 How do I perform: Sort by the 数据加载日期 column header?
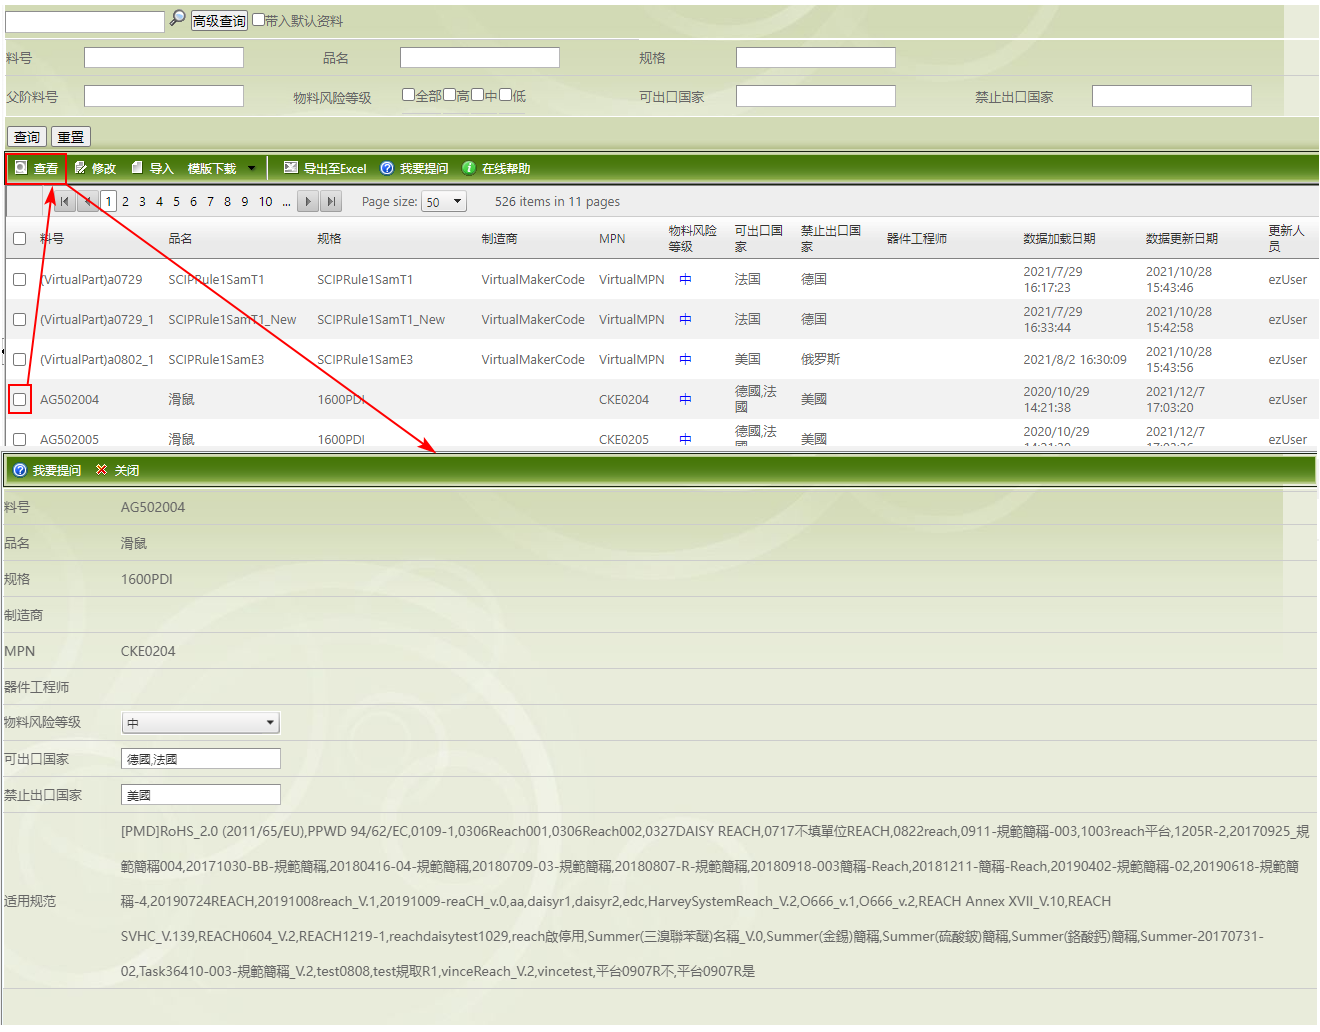point(1059,238)
